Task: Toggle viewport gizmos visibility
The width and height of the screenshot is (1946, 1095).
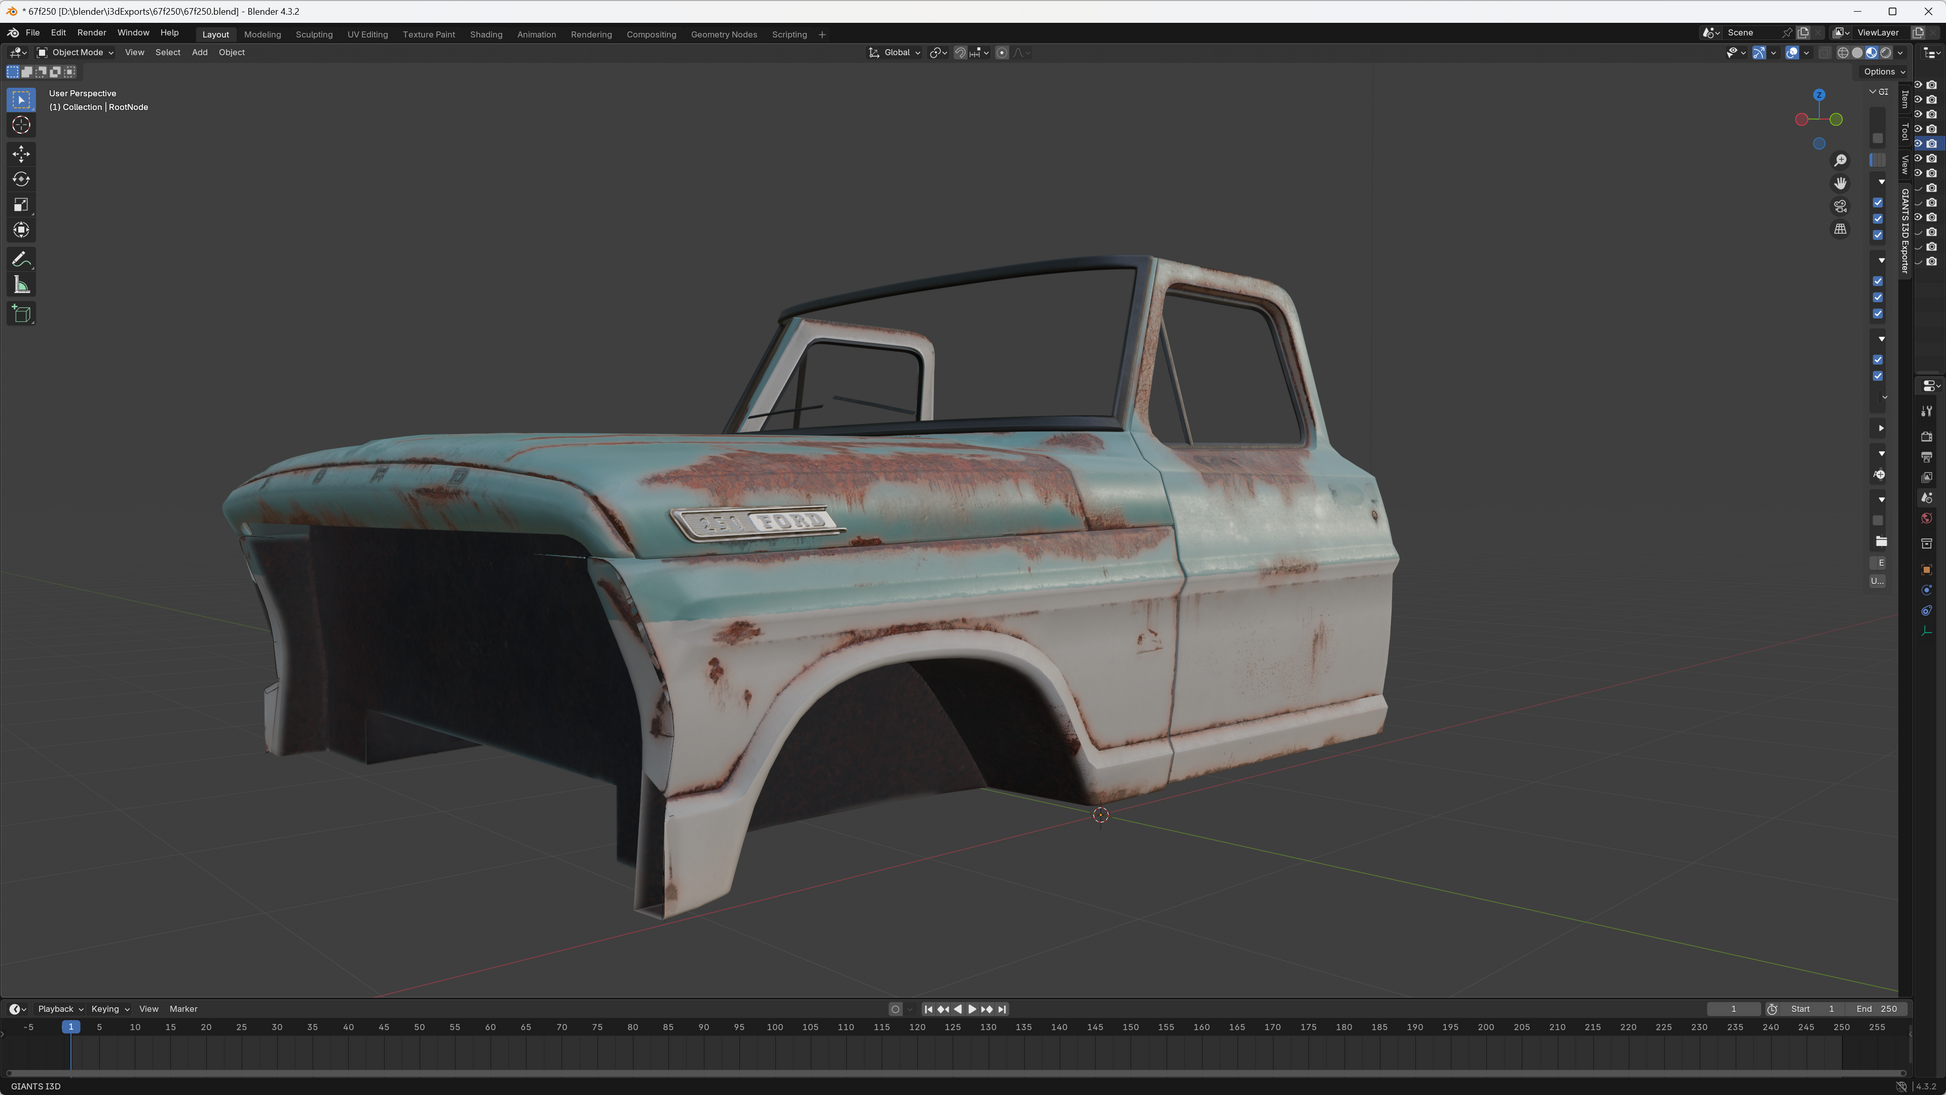Action: 1759,53
